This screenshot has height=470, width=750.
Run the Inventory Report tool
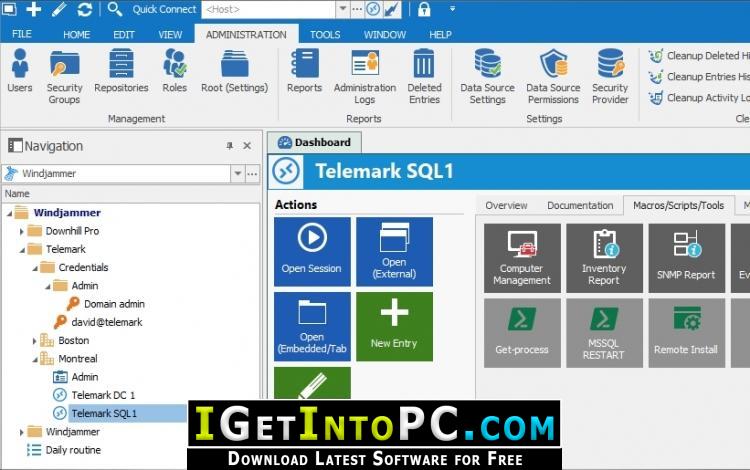point(604,258)
